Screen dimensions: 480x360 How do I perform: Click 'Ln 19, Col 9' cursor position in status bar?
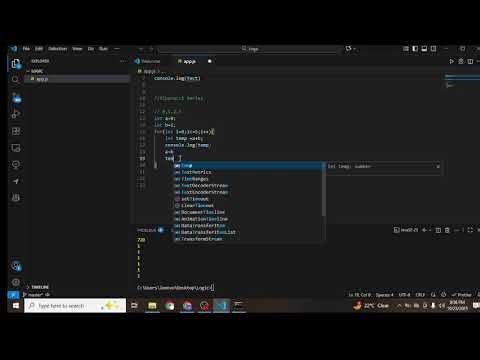360,295
